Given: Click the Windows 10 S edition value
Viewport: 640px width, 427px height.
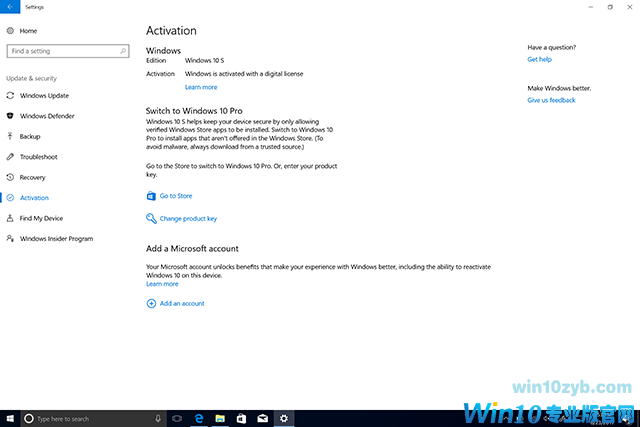Looking at the screenshot, I should point(204,60).
